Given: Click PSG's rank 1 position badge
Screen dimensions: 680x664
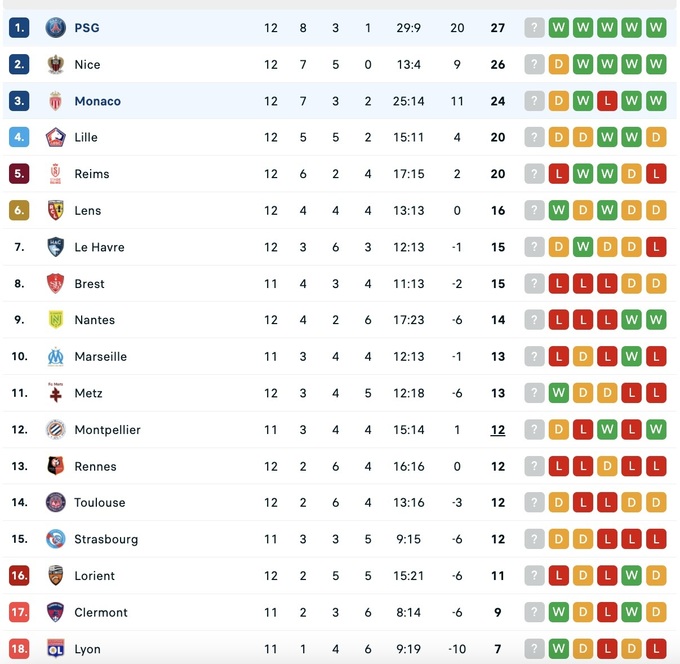Looking at the screenshot, I should coord(19,28).
